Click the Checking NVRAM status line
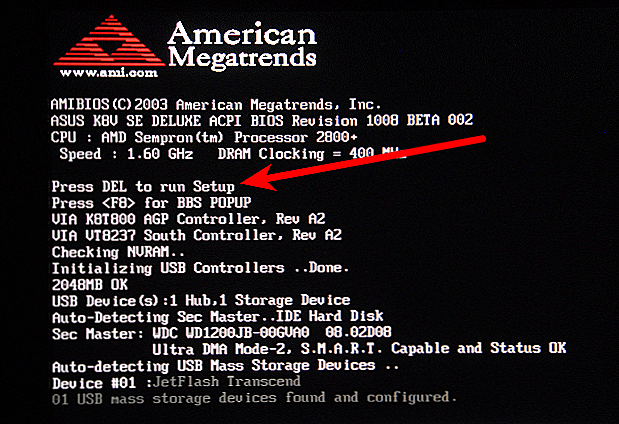The image size is (619, 424). point(118,252)
